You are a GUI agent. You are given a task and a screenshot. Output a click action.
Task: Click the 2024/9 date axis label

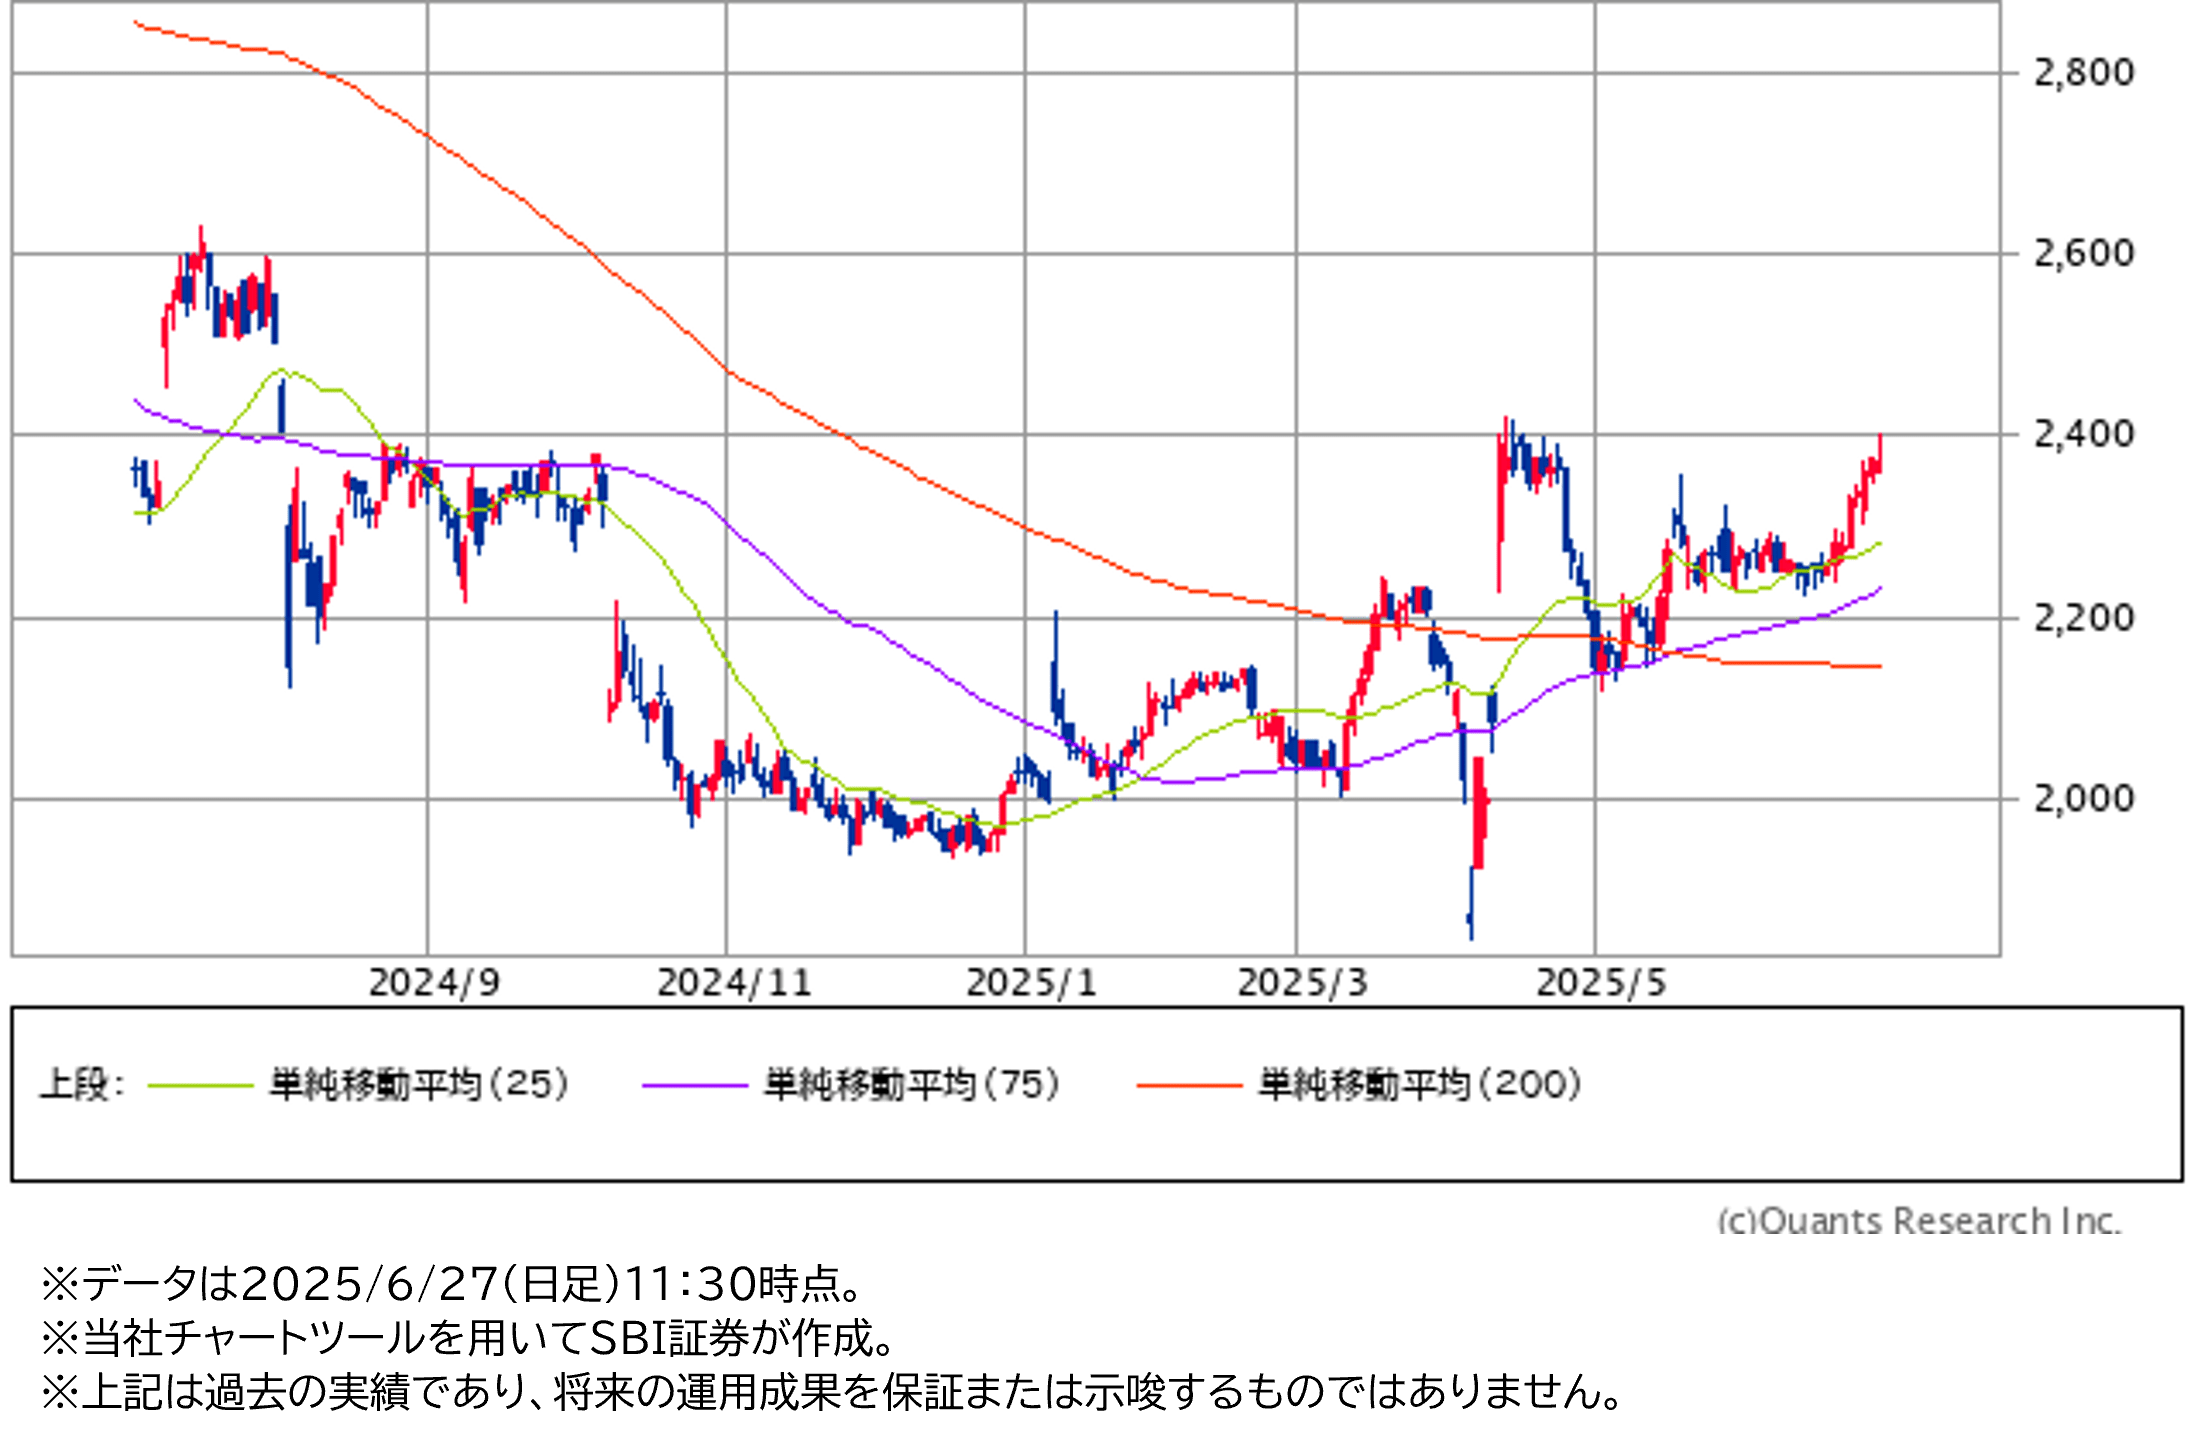click(x=434, y=983)
